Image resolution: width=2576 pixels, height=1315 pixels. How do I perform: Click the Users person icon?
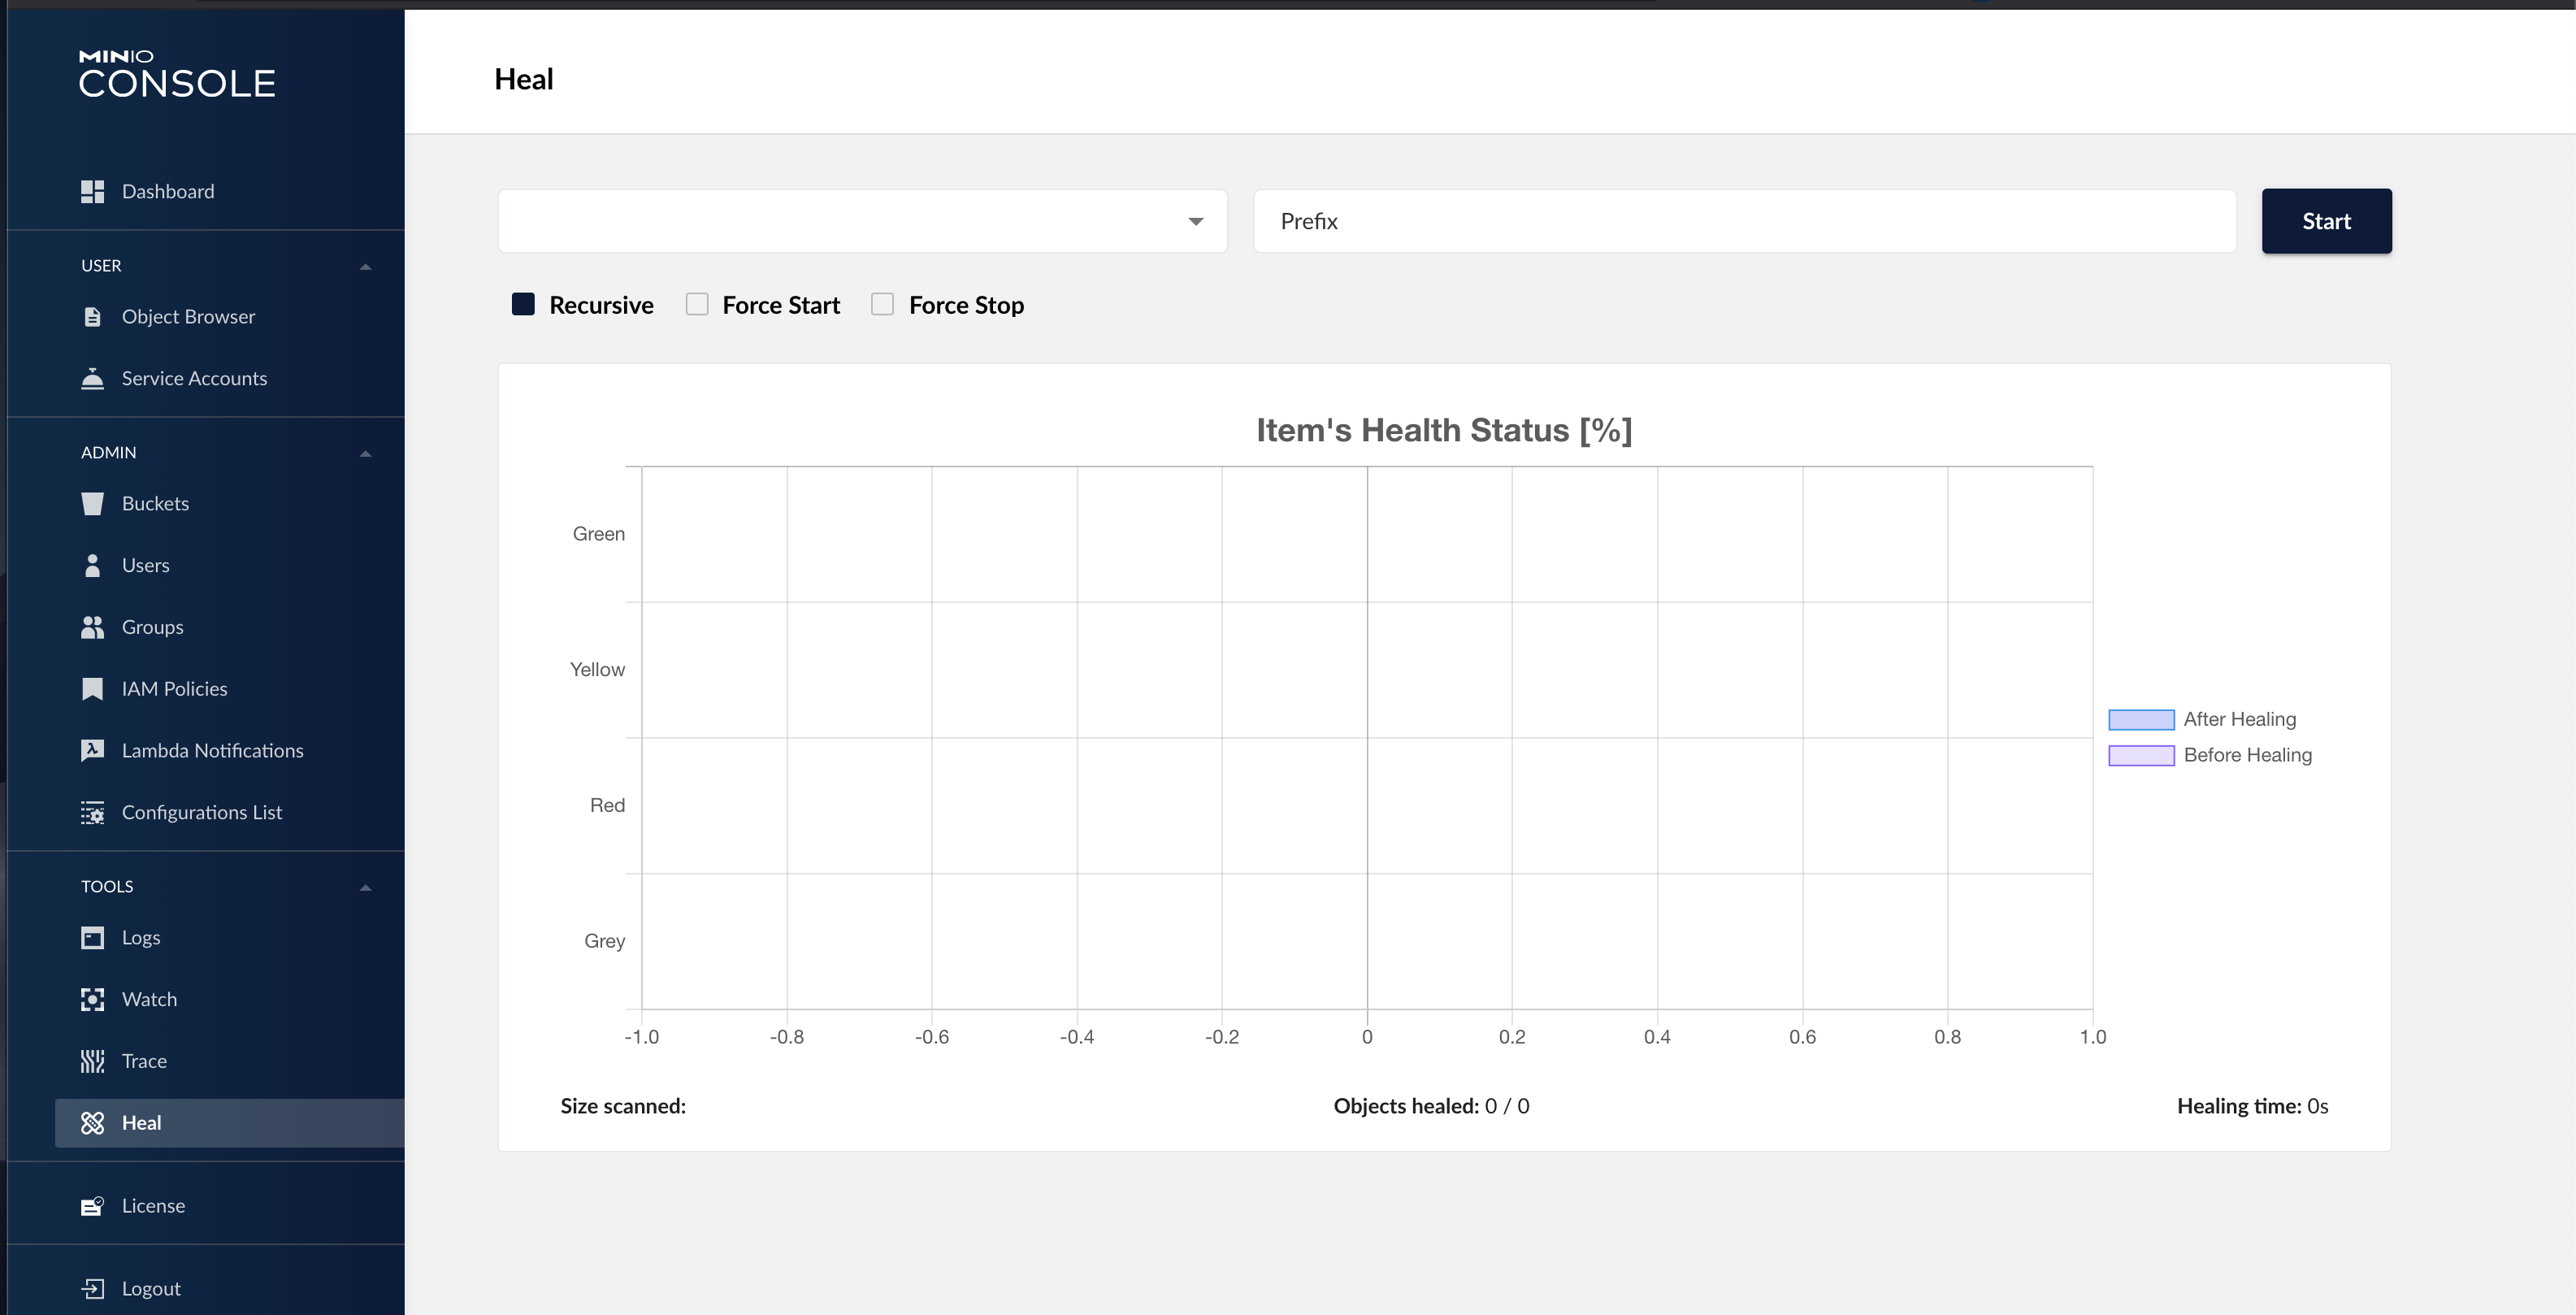pos(92,565)
